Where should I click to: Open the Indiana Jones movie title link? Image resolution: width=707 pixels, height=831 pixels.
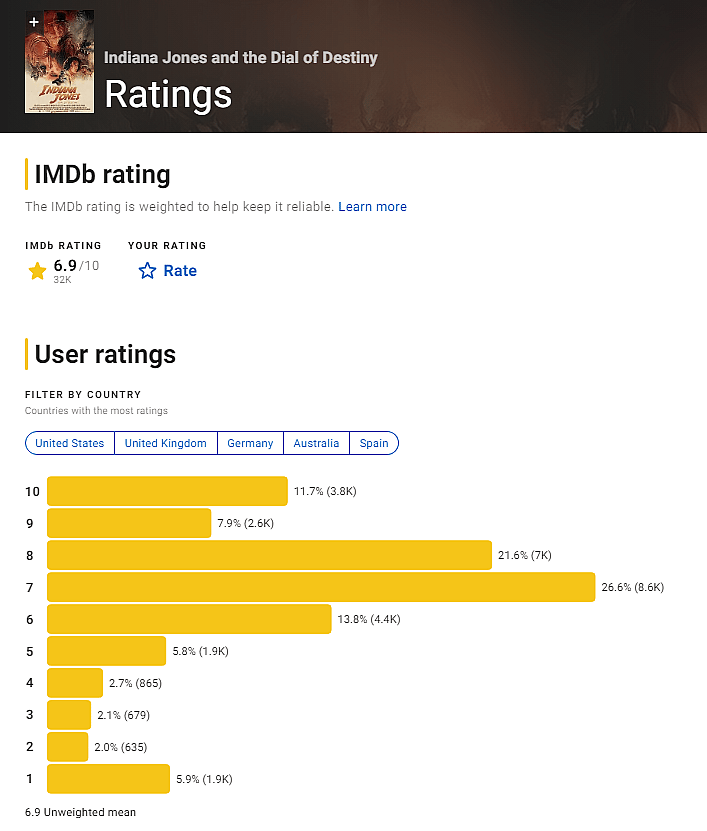click(x=240, y=57)
